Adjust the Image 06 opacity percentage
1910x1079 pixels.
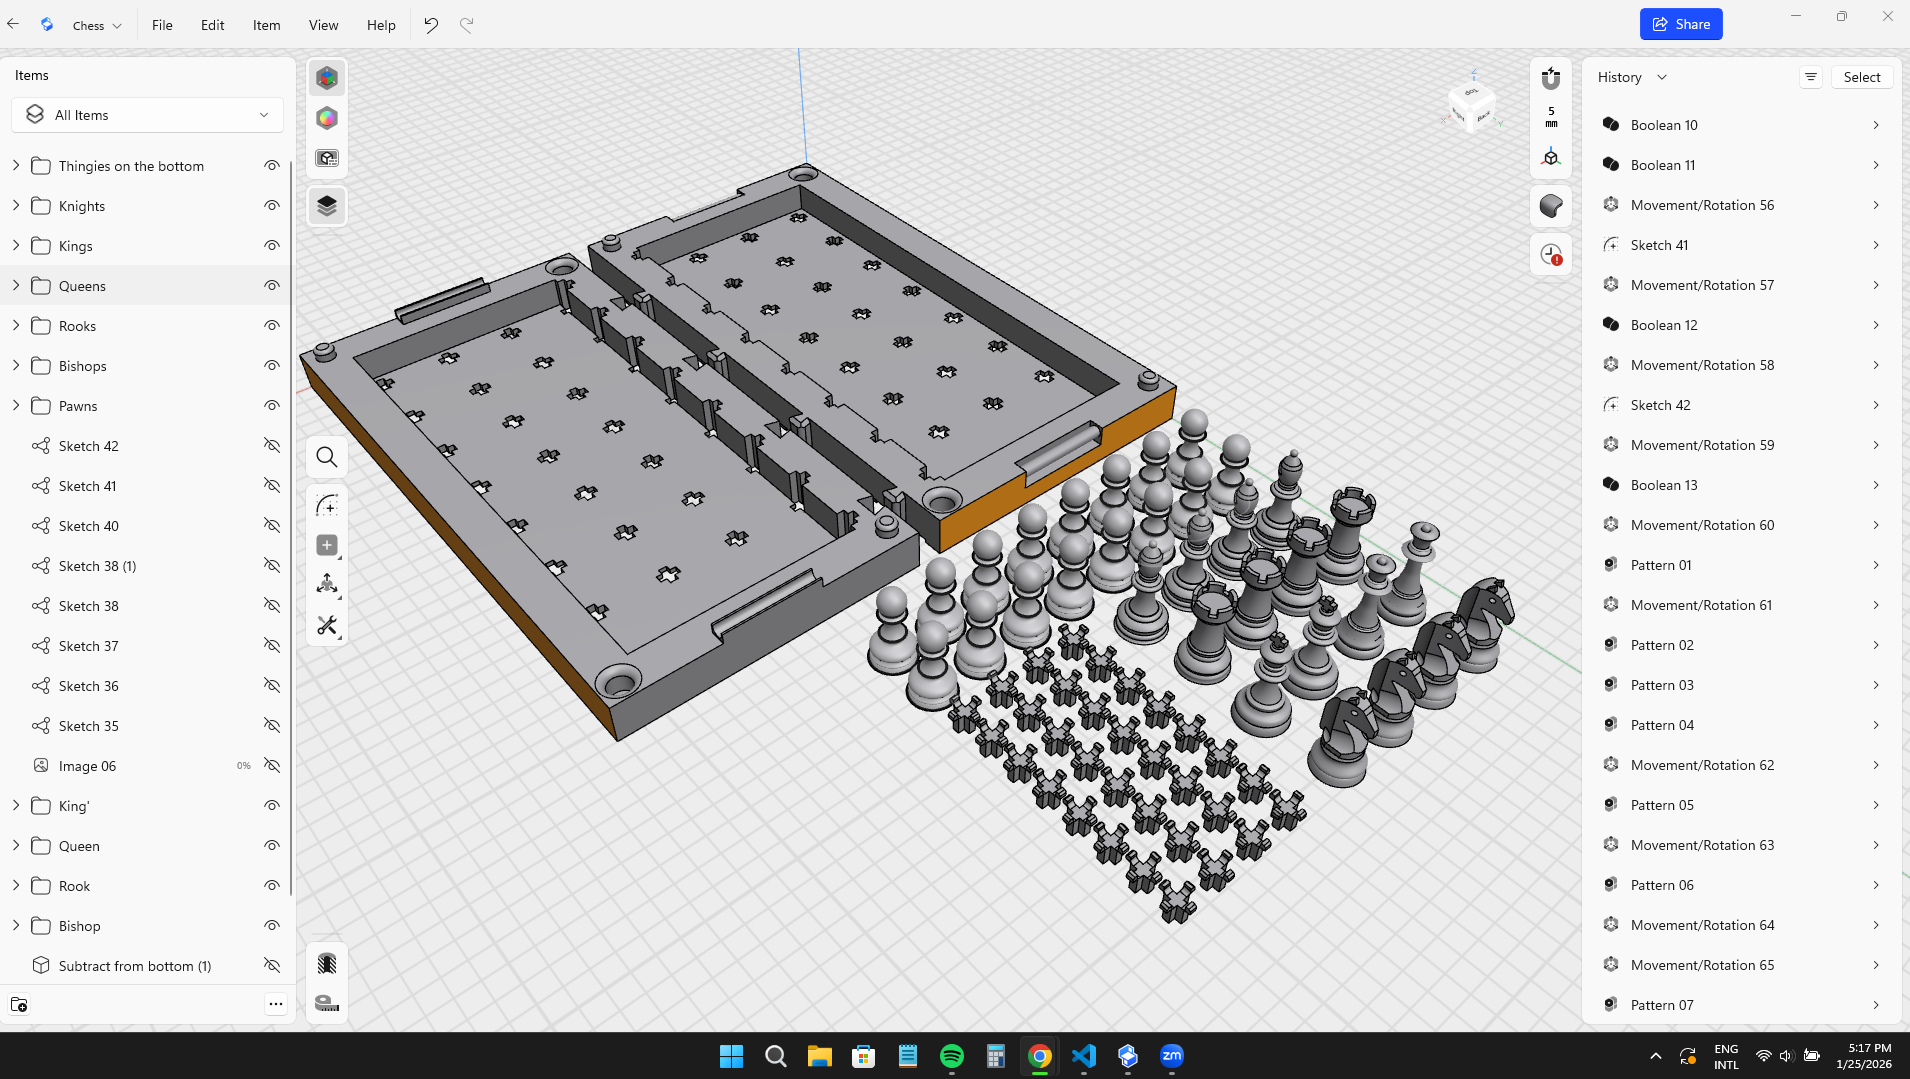click(x=243, y=766)
